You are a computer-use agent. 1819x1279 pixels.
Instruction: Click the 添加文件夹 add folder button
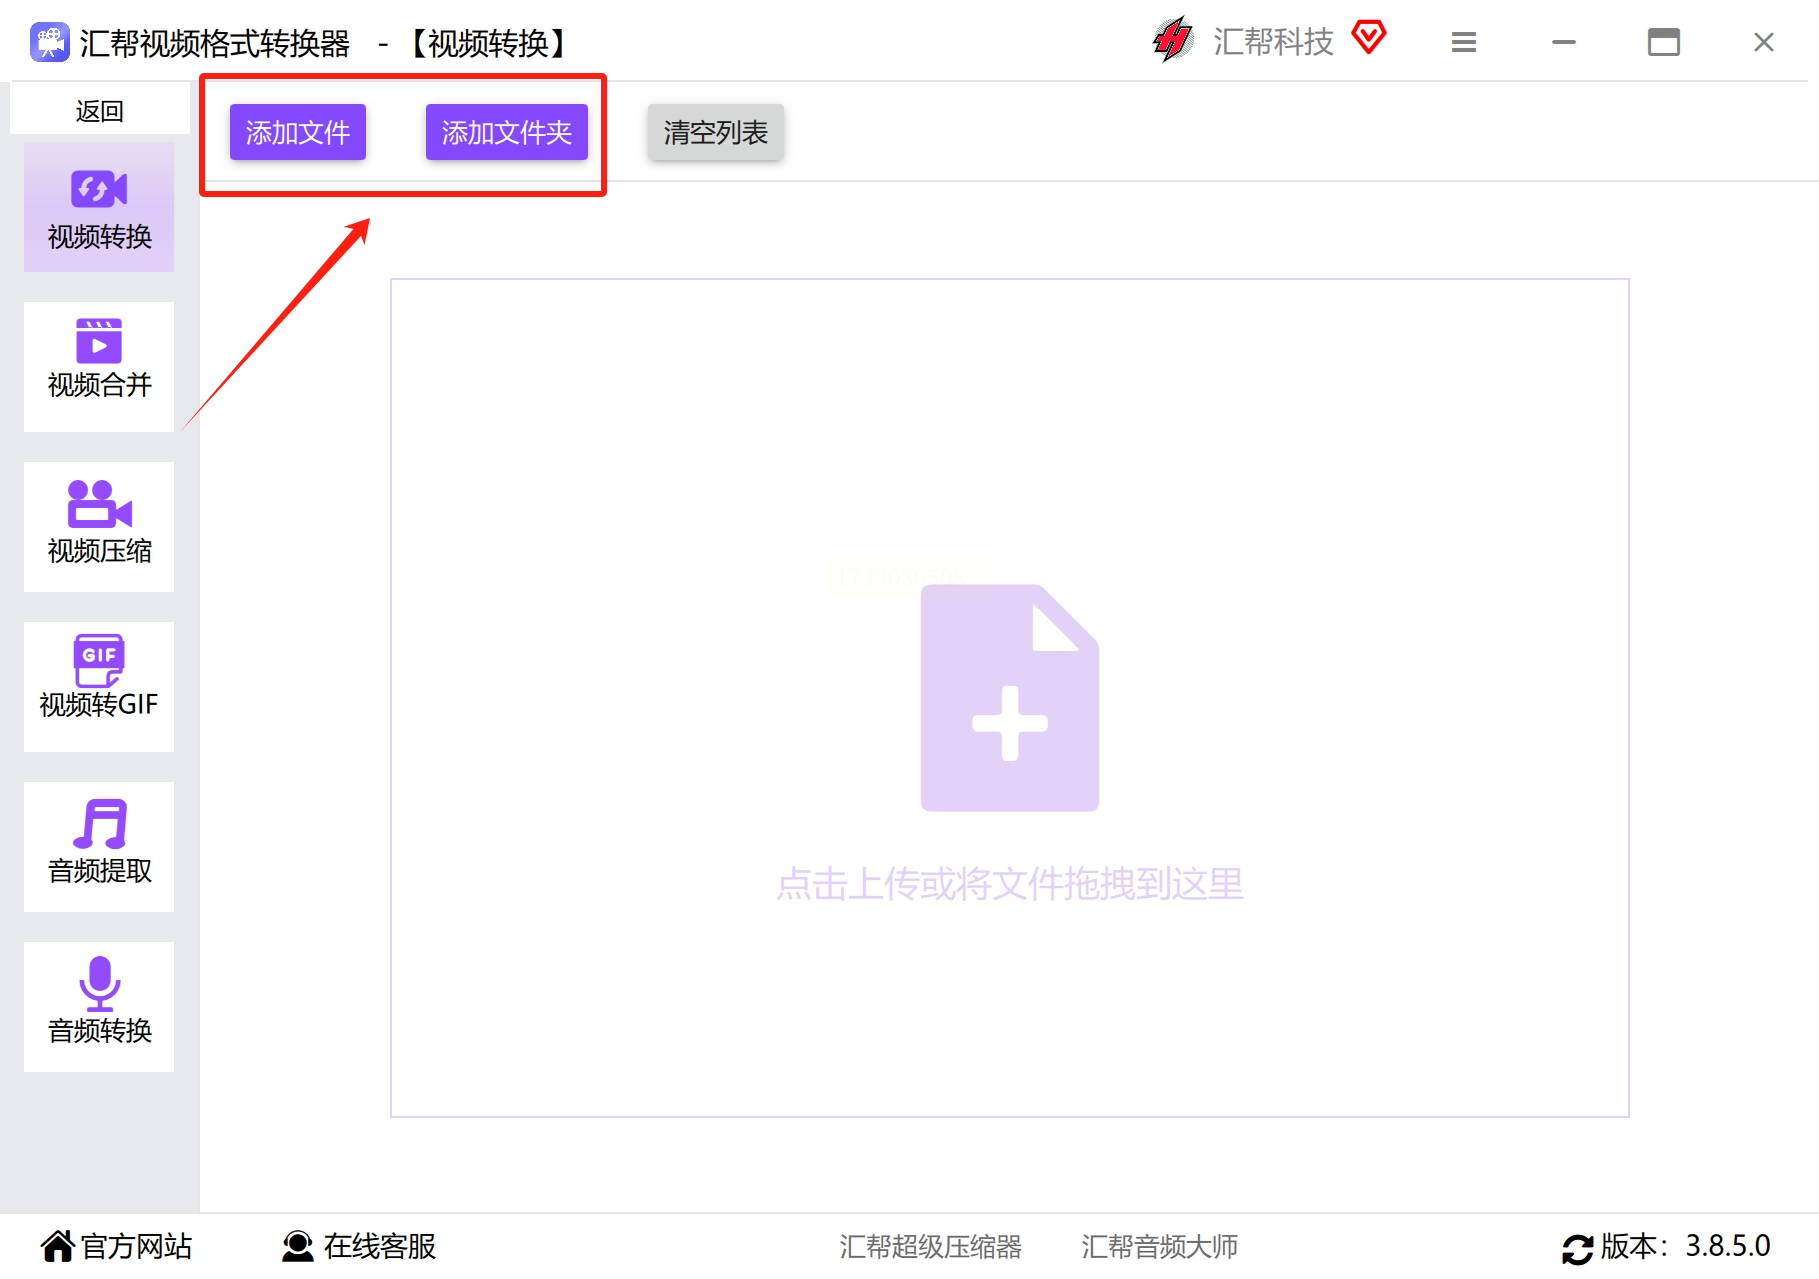click(x=507, y=132)
